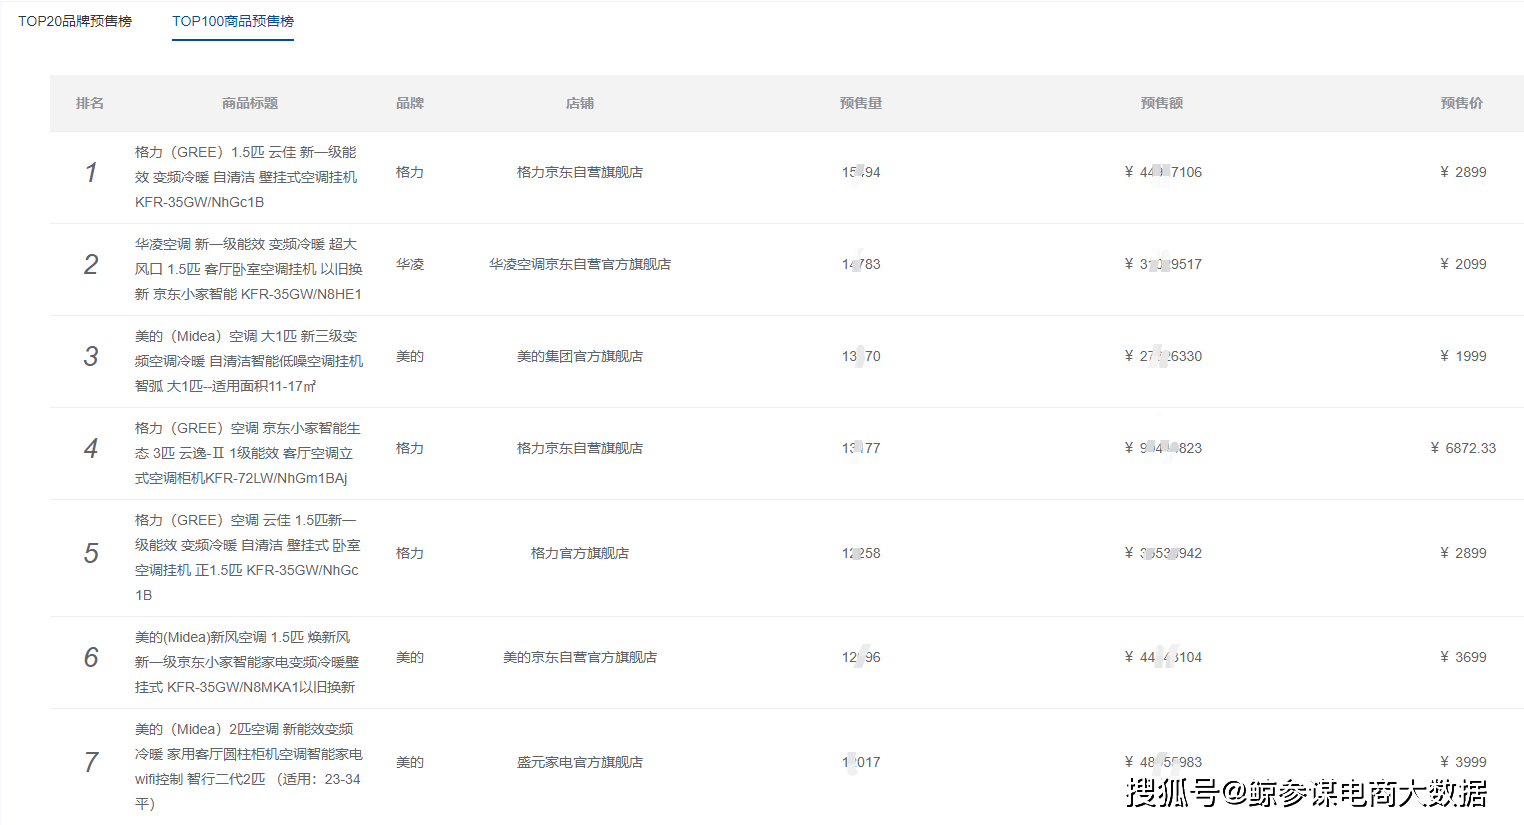Click price ¥ 3999

pyautogui.click(x=1463, y=762)
